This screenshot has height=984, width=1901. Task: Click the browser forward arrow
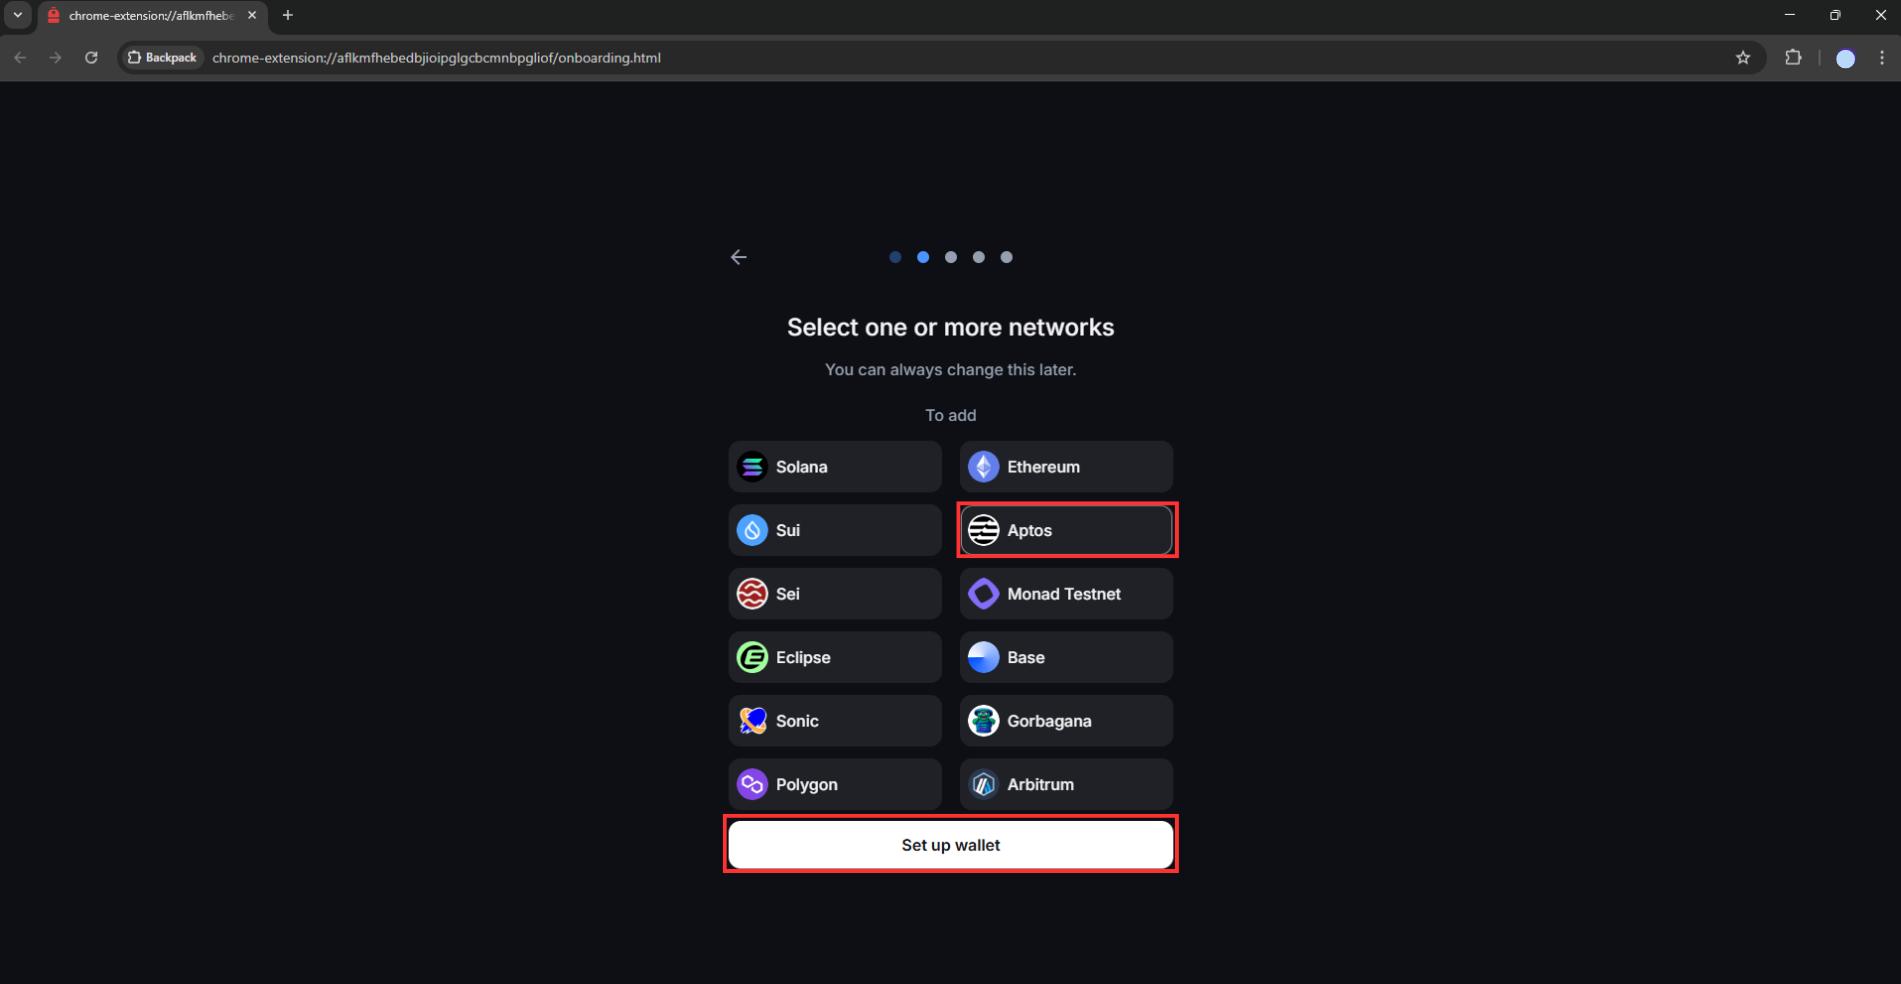click(56, 58)
